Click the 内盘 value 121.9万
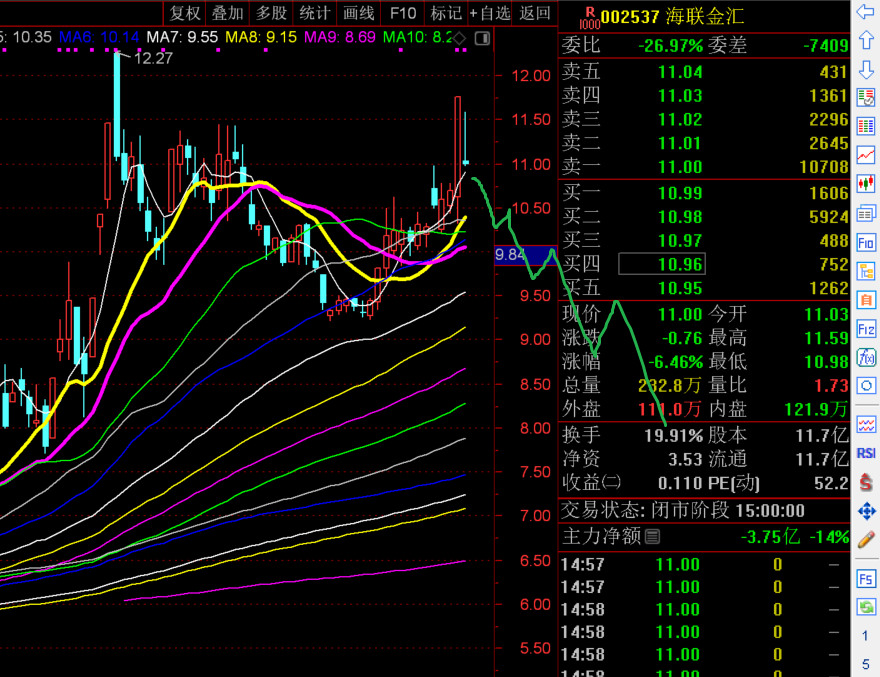Screen dimensions: 880x677 [x=816, y=409]
